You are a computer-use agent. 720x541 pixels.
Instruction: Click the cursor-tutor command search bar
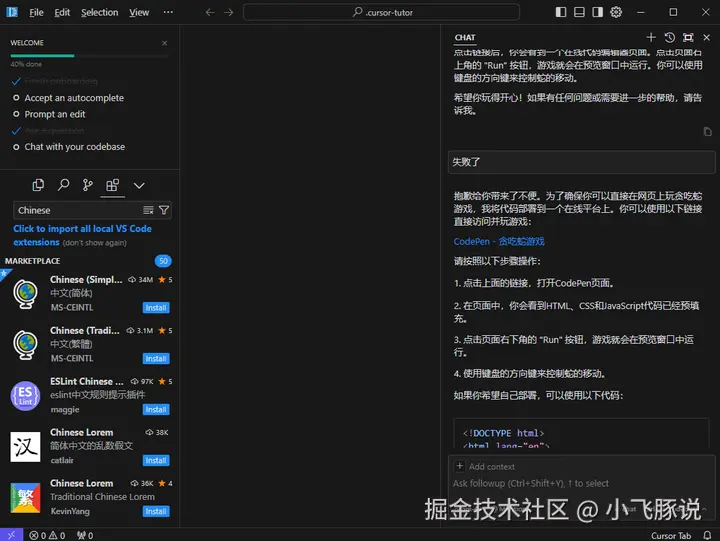[x=381, y=12]
